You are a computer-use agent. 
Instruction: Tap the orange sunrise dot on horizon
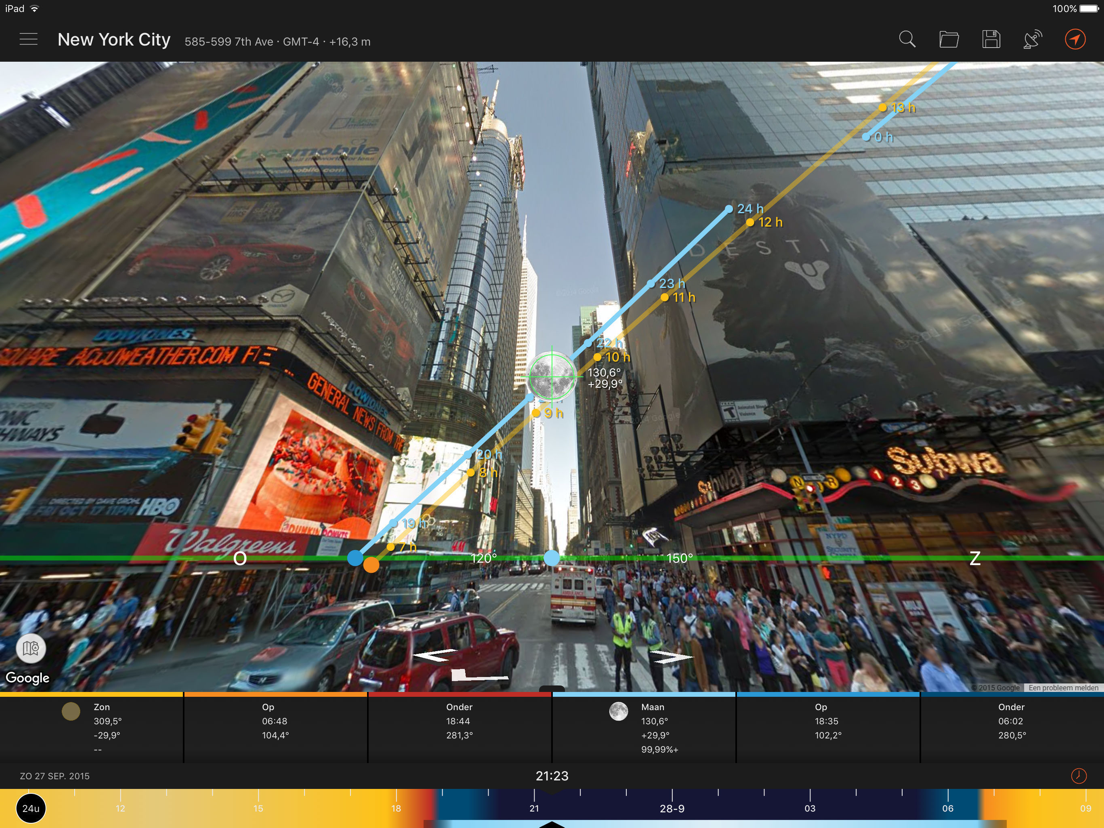(x=371, y=564)
